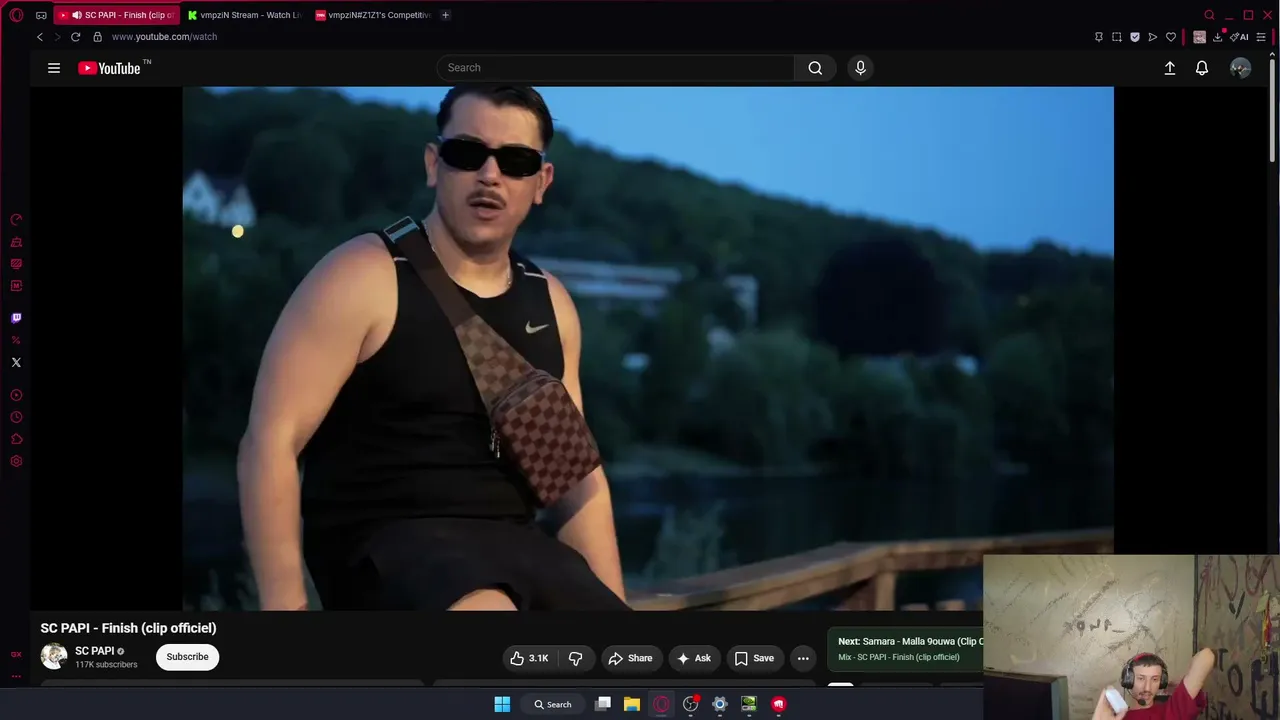The image size is (1280, 720).
Task: Open the sidebar settings gear
Action: (16, 461)
